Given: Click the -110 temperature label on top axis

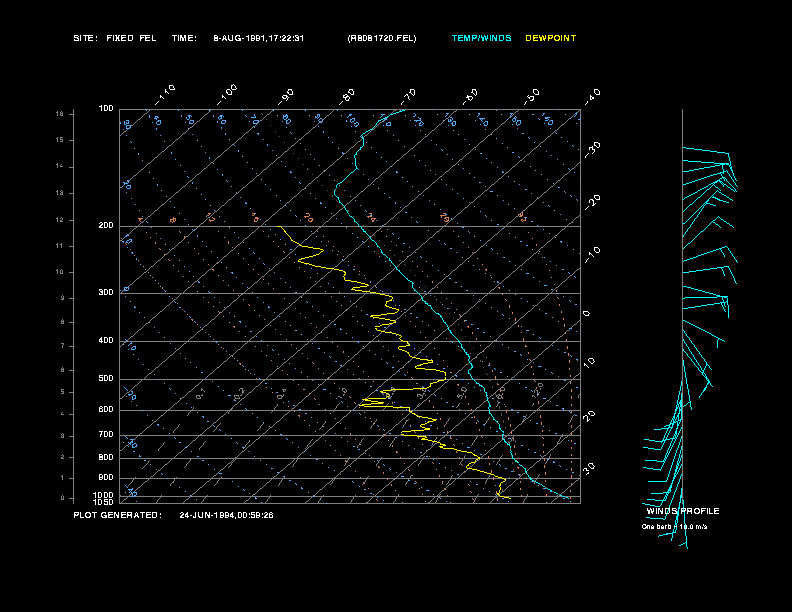Looking at the screenshot, I should [166, 92].
